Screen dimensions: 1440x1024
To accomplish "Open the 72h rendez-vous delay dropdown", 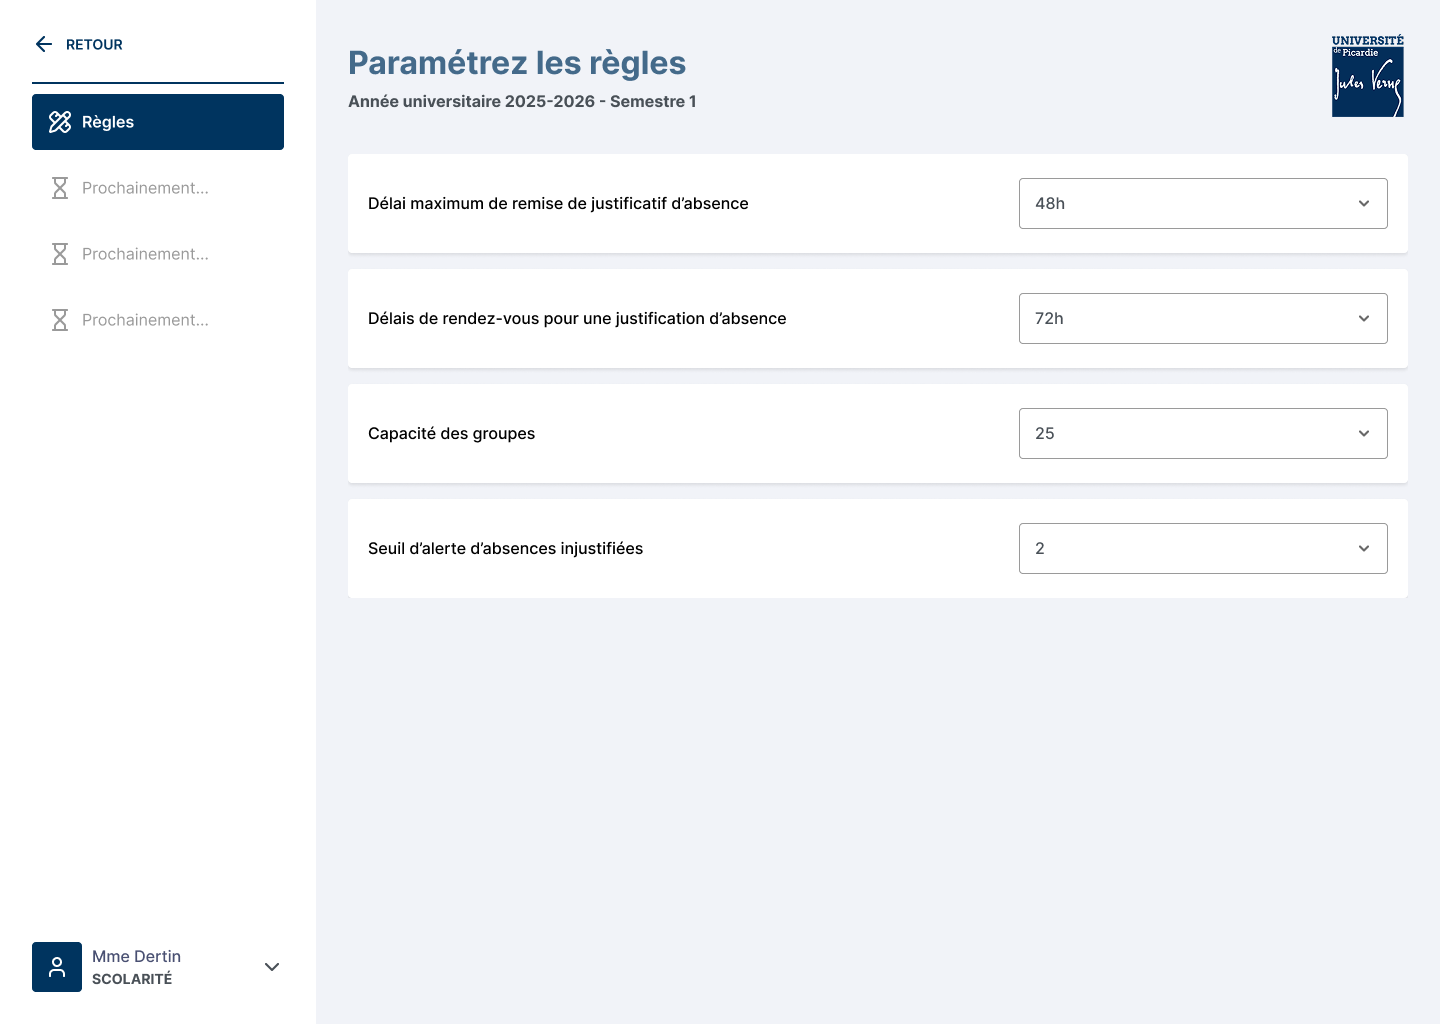I will (1203, 318).
